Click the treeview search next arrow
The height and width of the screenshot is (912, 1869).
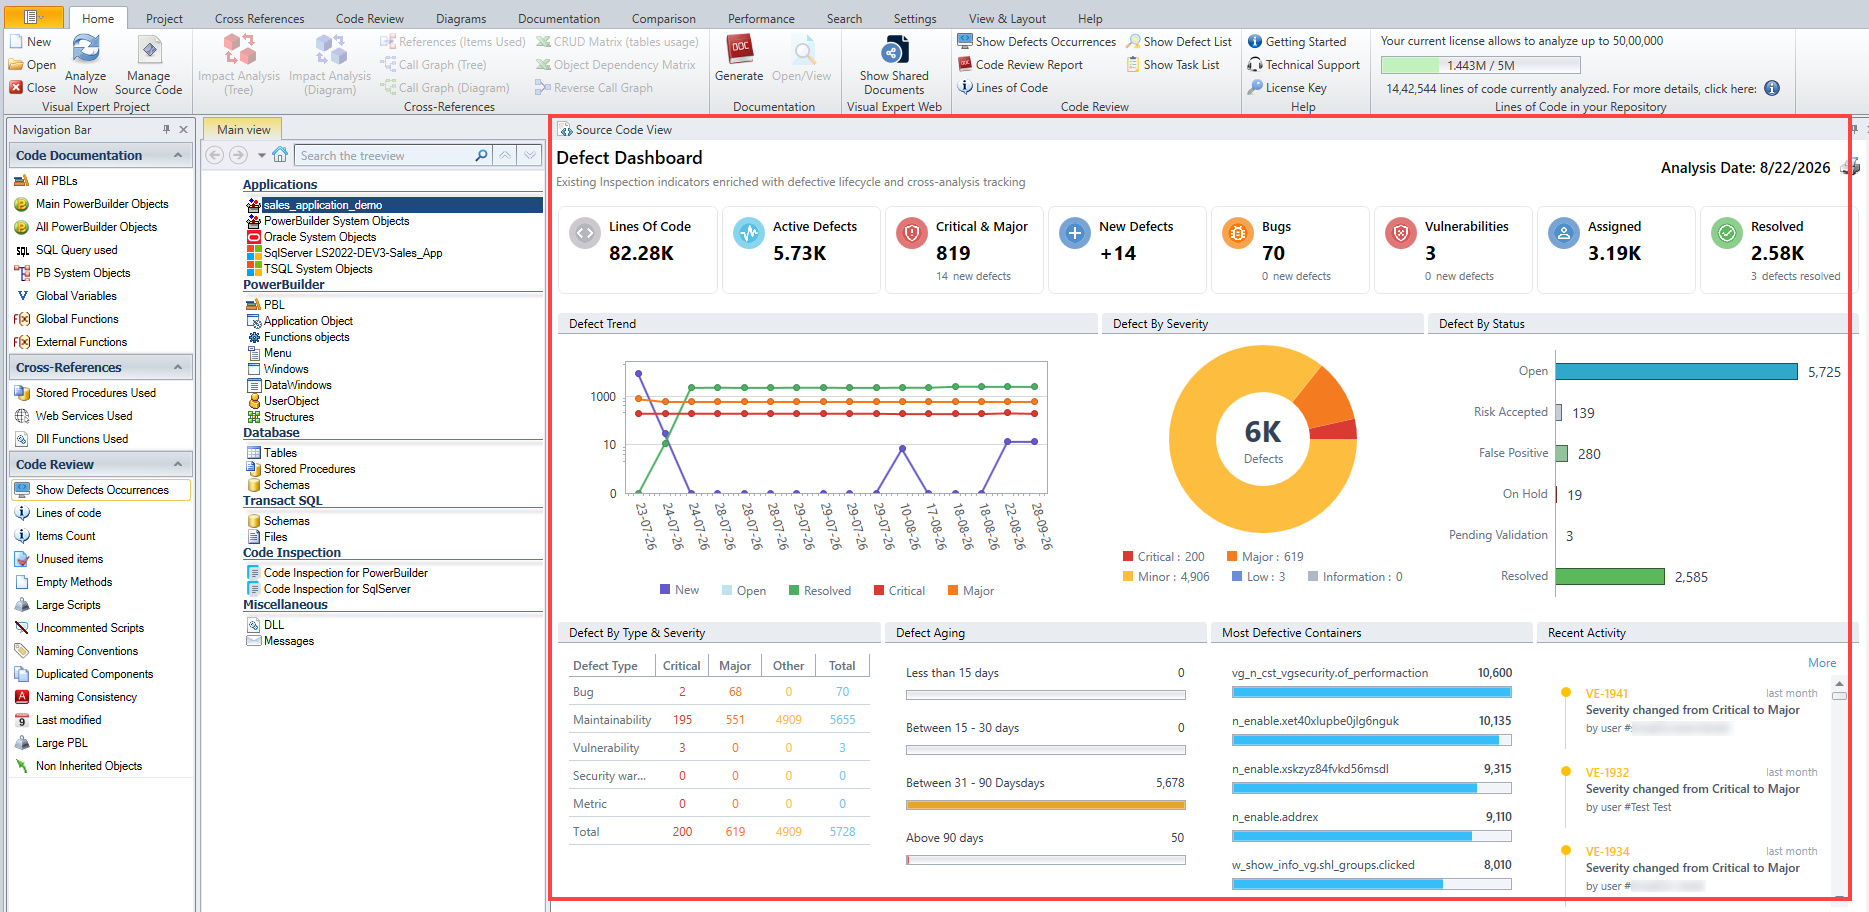point(530,155)
